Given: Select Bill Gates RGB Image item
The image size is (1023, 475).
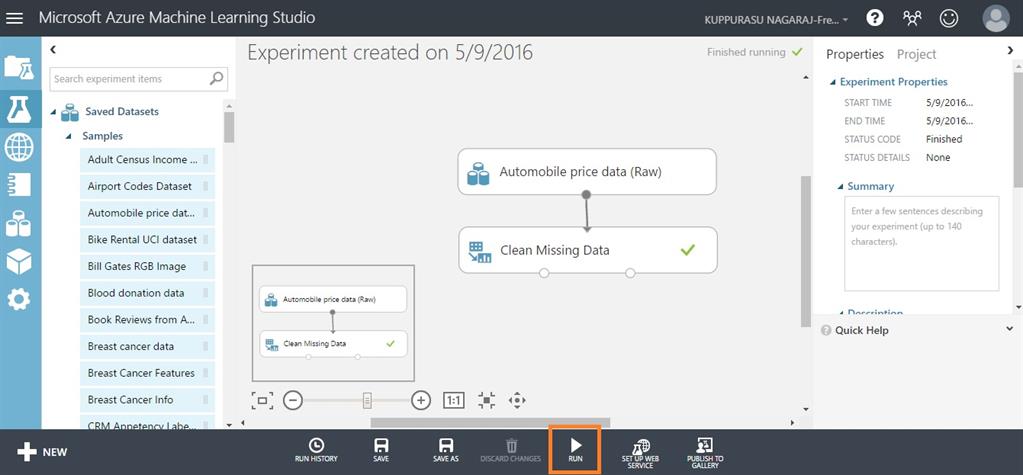Looking at the screenshot, I should click(x=147, y=266).
